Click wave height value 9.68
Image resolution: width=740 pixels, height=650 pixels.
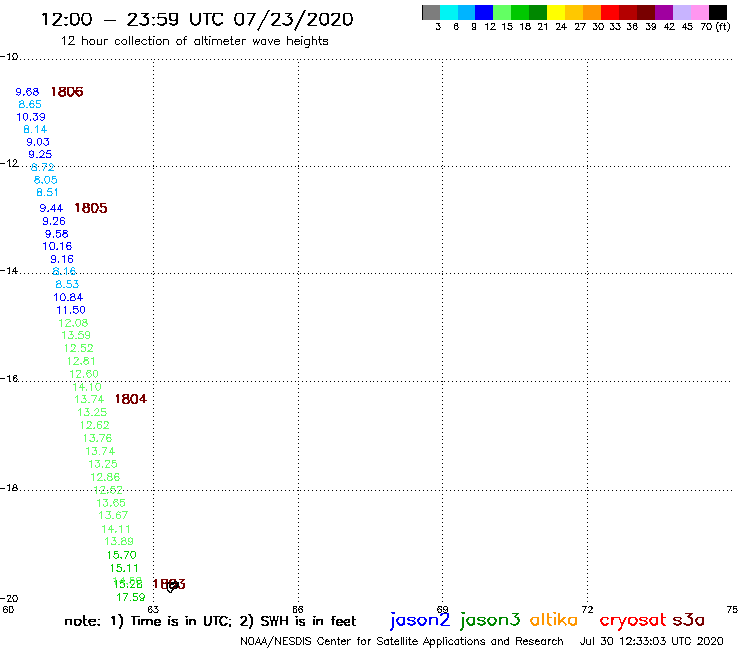tap(27, 92)
